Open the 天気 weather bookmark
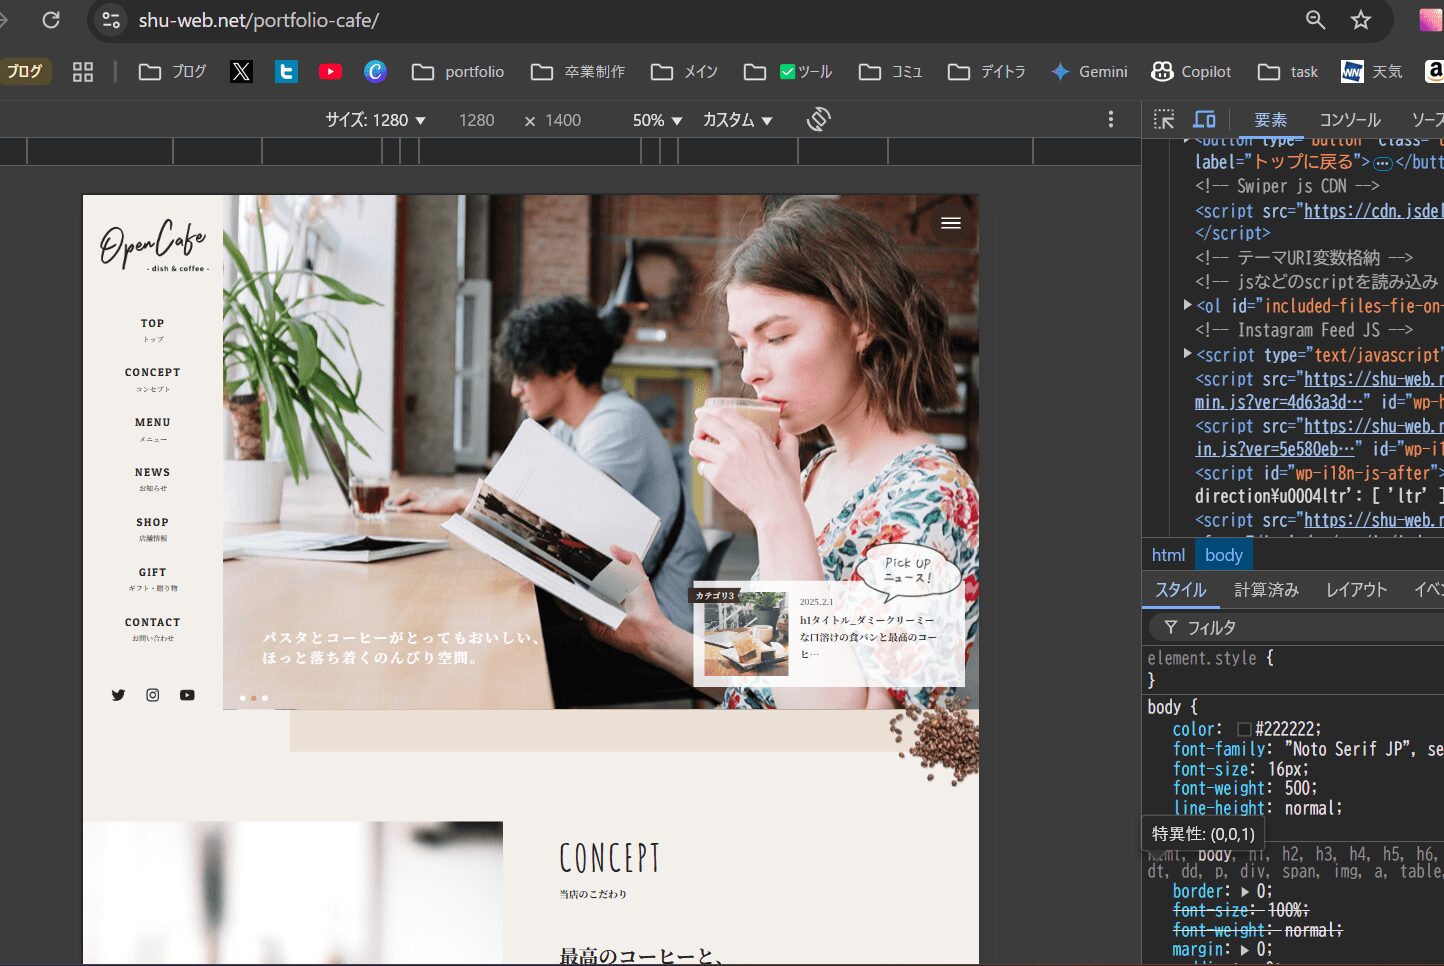Viewport: 1444px width, 966px height. (1372, 71)
